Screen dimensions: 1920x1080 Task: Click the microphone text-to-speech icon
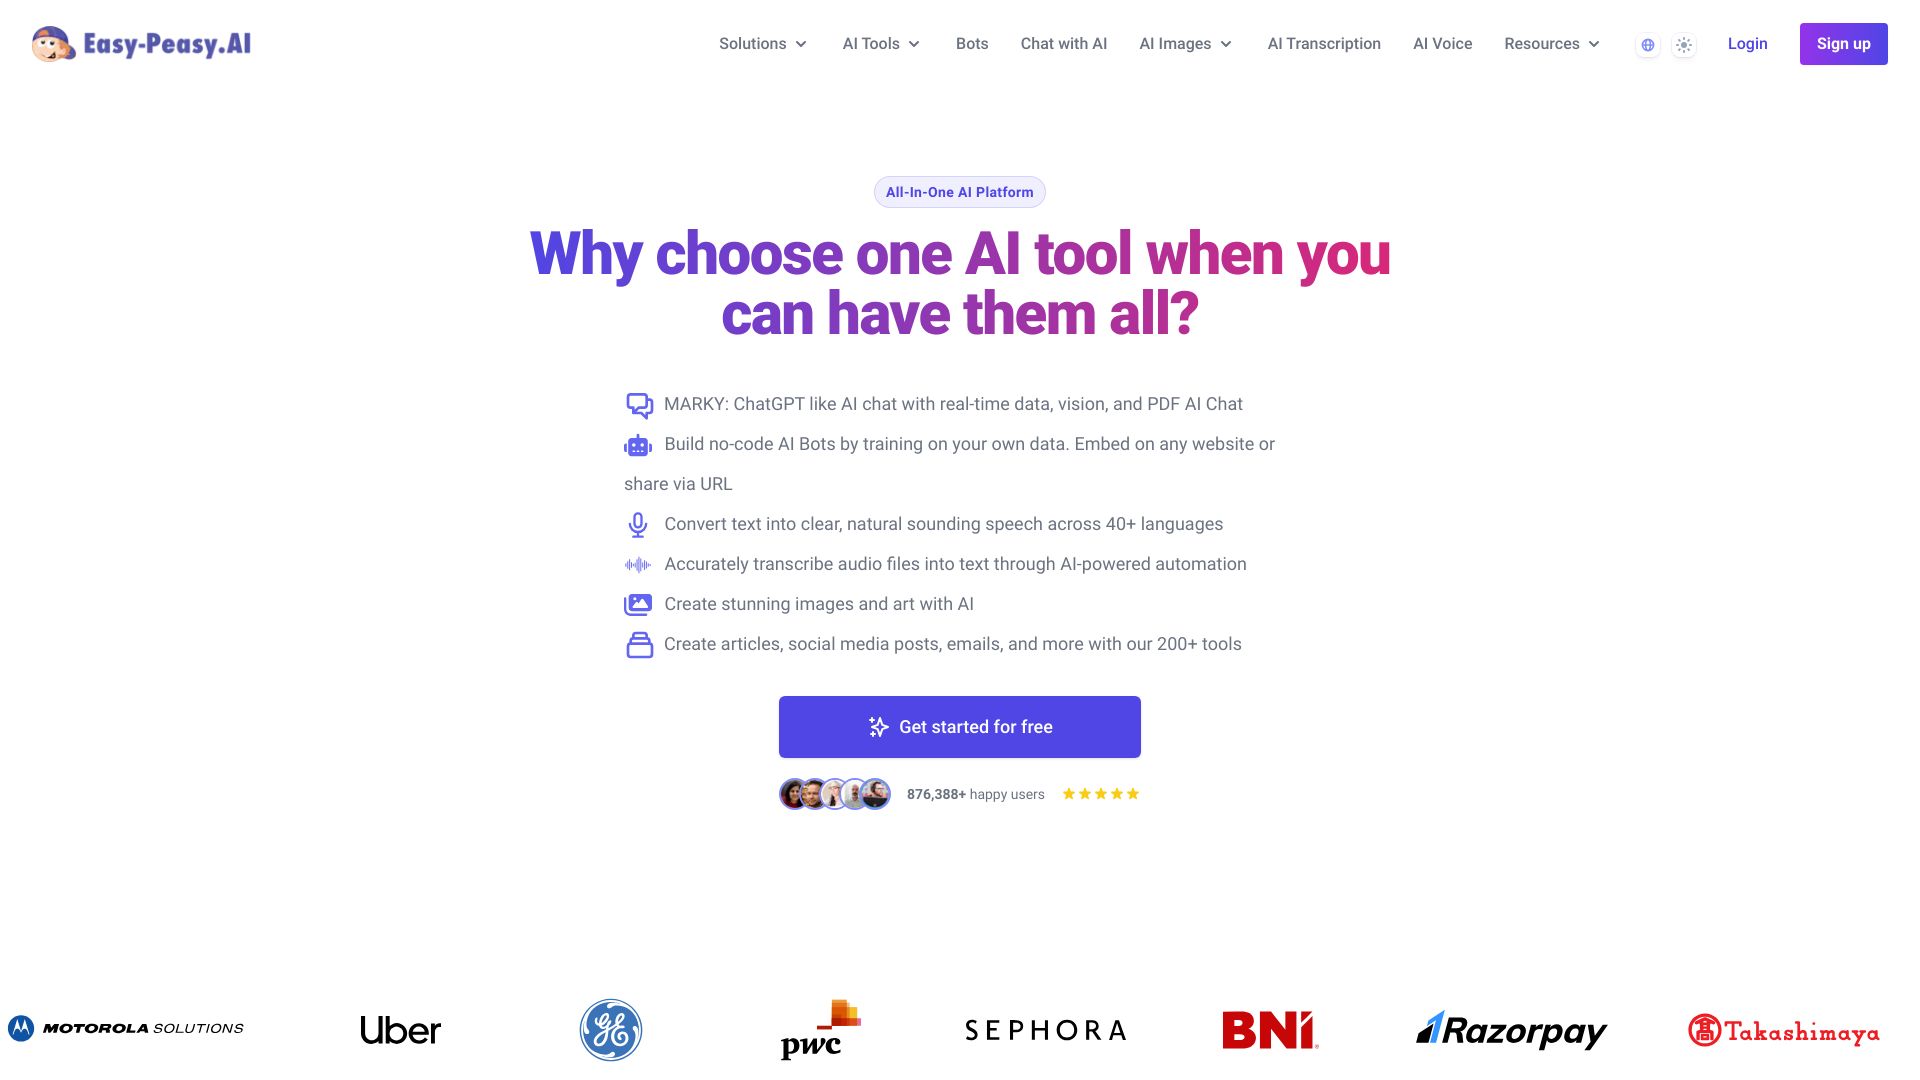(638, 525)
